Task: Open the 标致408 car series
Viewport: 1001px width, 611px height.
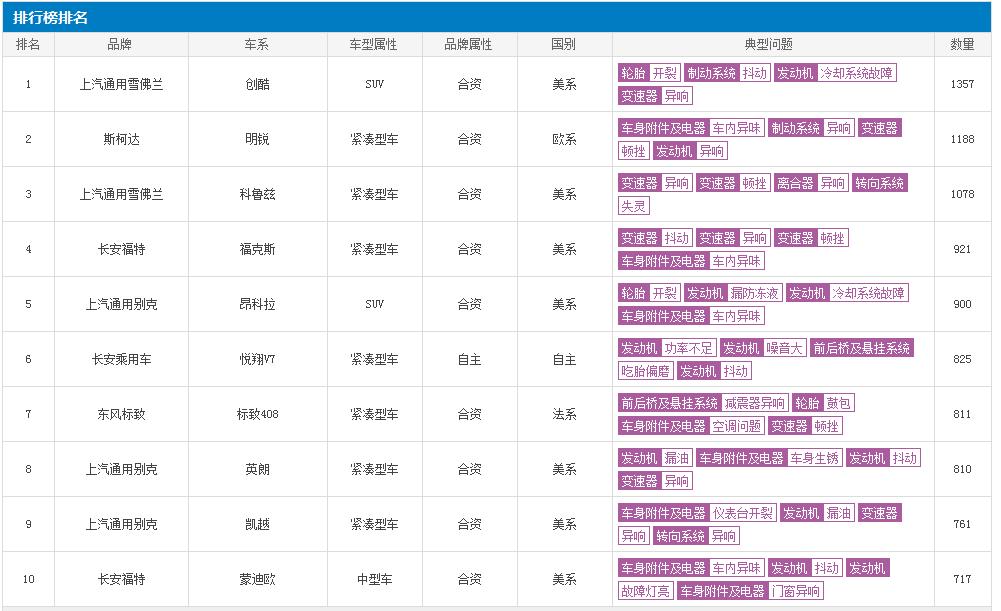Action: point(257,414)
